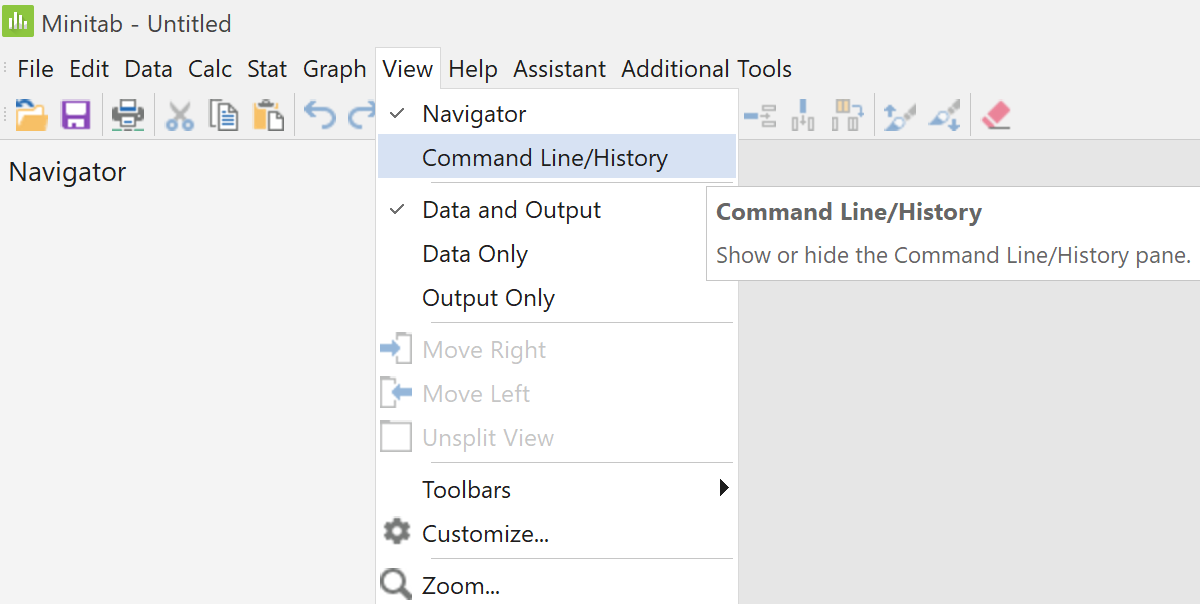
Task: Click the Move Columns toolbar icon
Action: [848, 115]
